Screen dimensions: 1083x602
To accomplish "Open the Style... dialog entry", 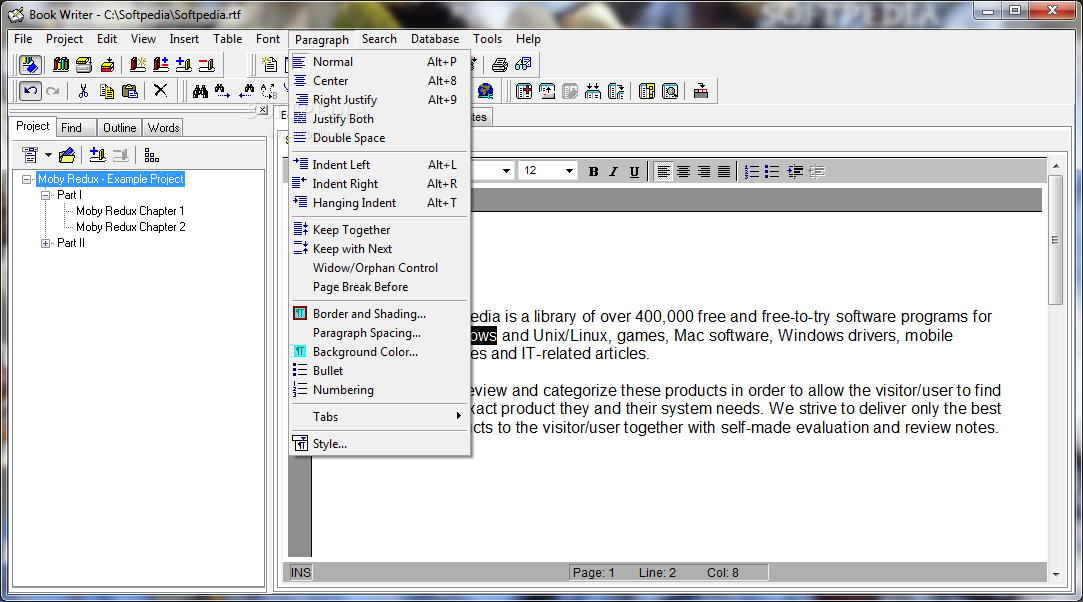I will click(x=378, y=444).
